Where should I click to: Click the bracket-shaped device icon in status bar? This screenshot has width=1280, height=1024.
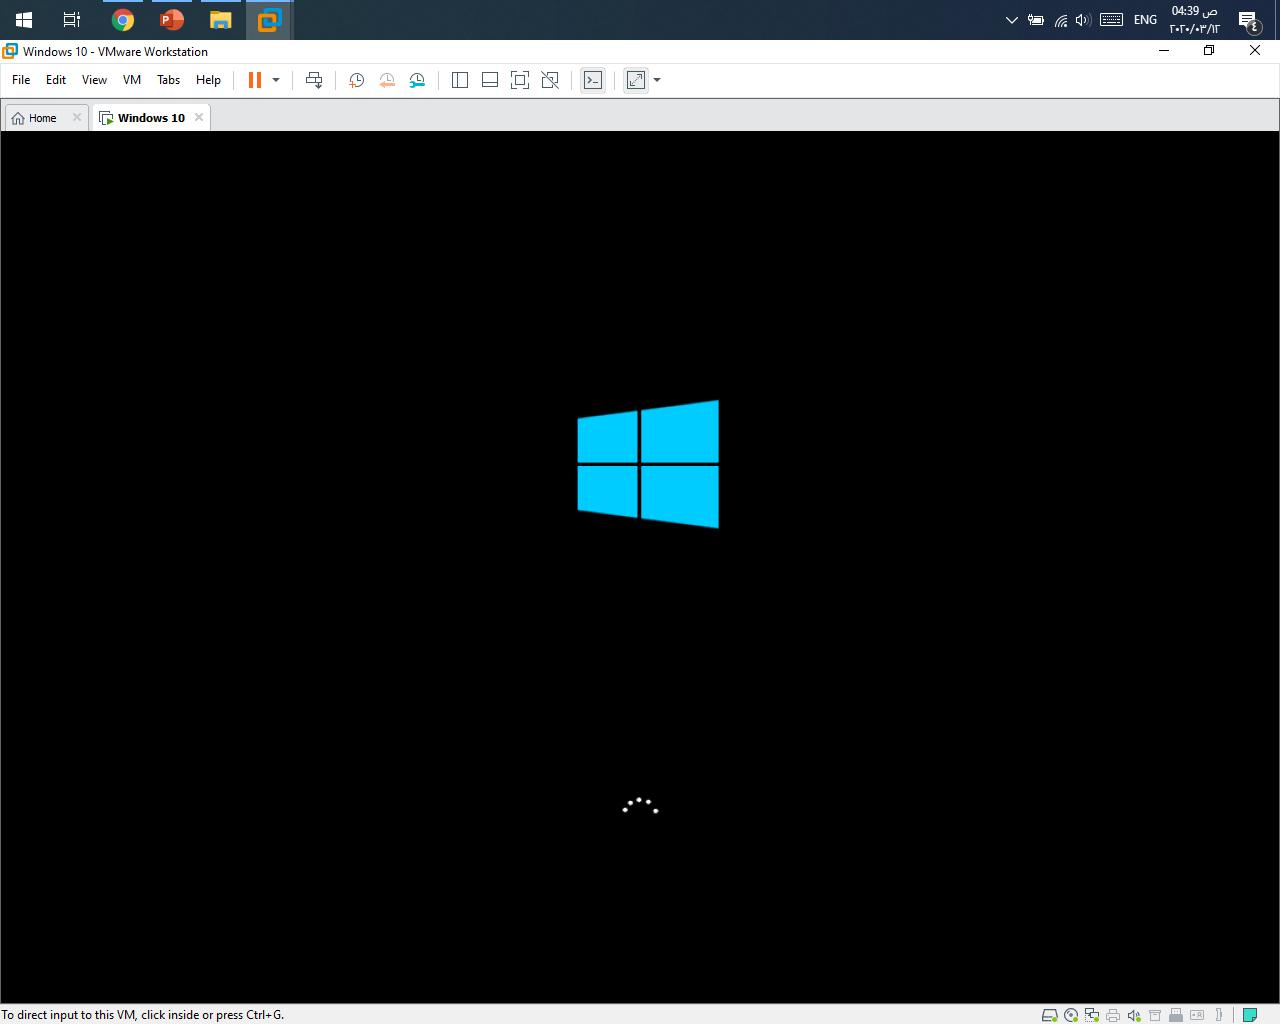tap(1219, 1015)
